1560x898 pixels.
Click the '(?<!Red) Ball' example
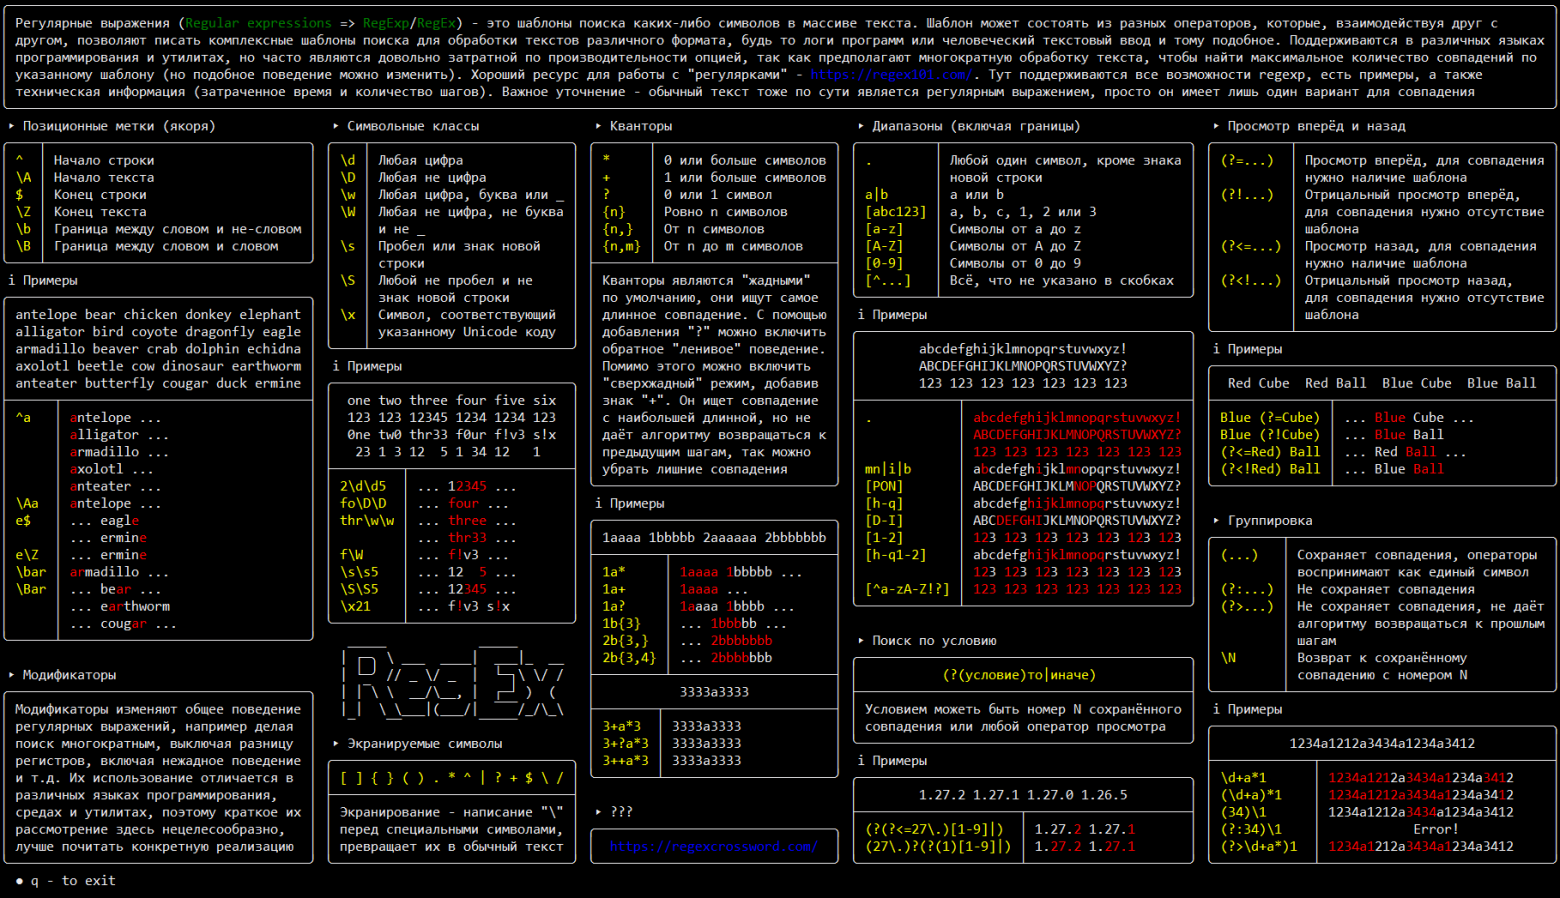tap(1270, 469)
